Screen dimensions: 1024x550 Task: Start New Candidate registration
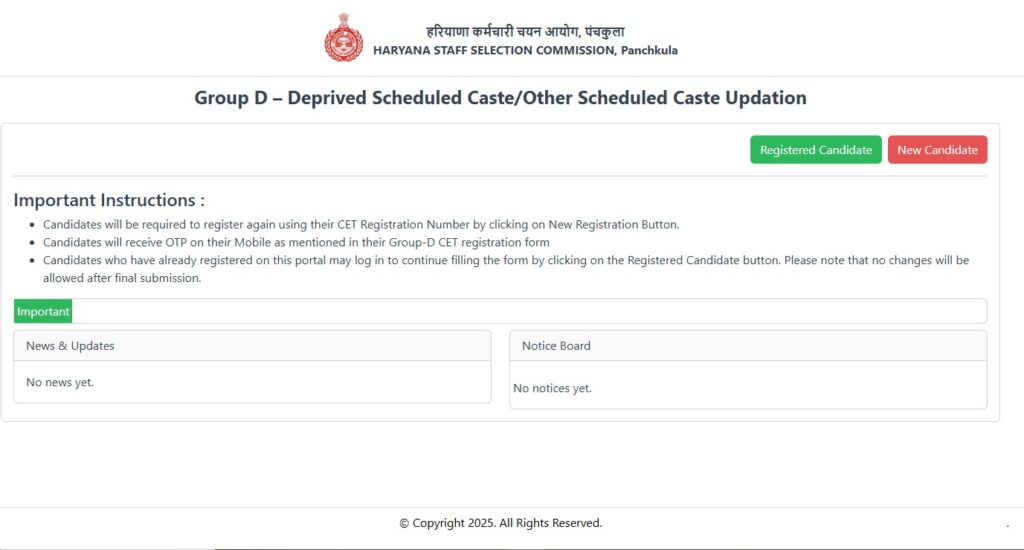(937, 150)
